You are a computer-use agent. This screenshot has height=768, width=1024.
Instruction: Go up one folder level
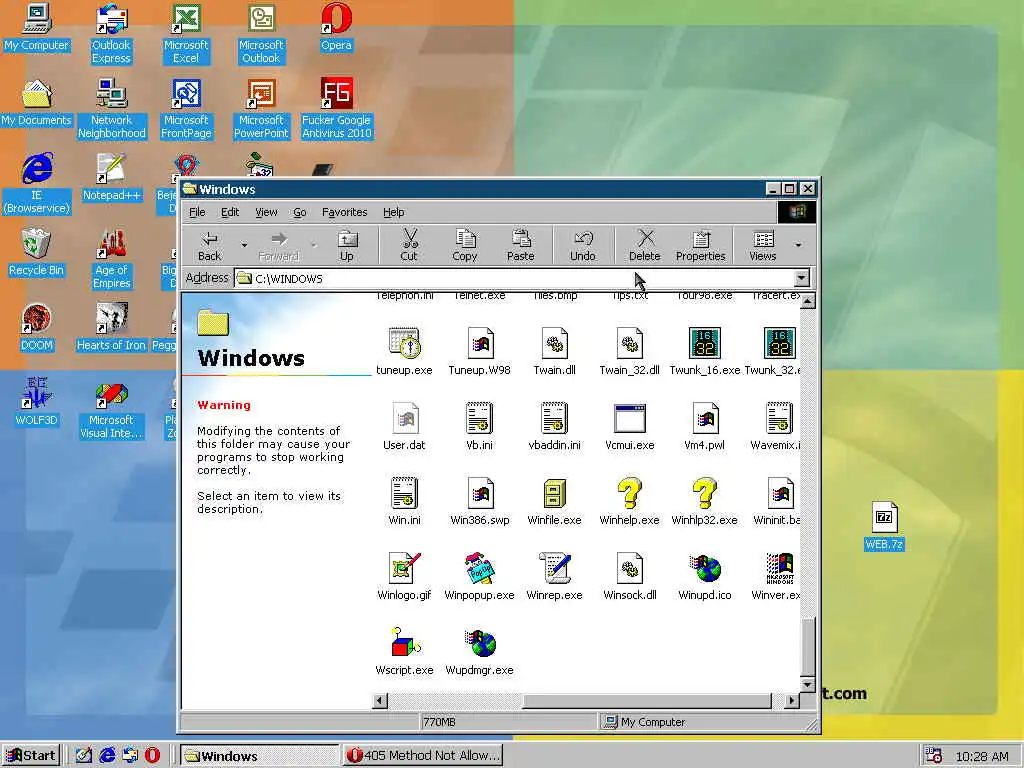click(347, 246)
